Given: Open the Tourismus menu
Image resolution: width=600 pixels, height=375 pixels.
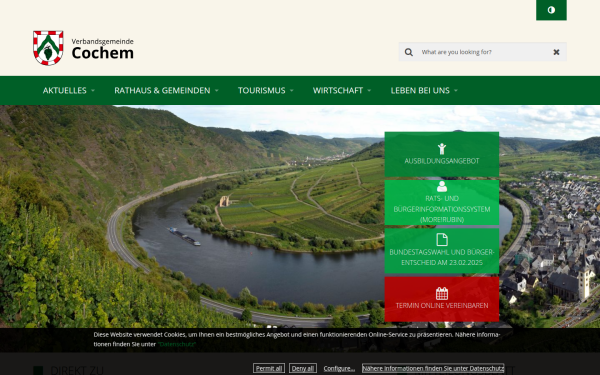Looking at the screenshot, I should (262, 90).
